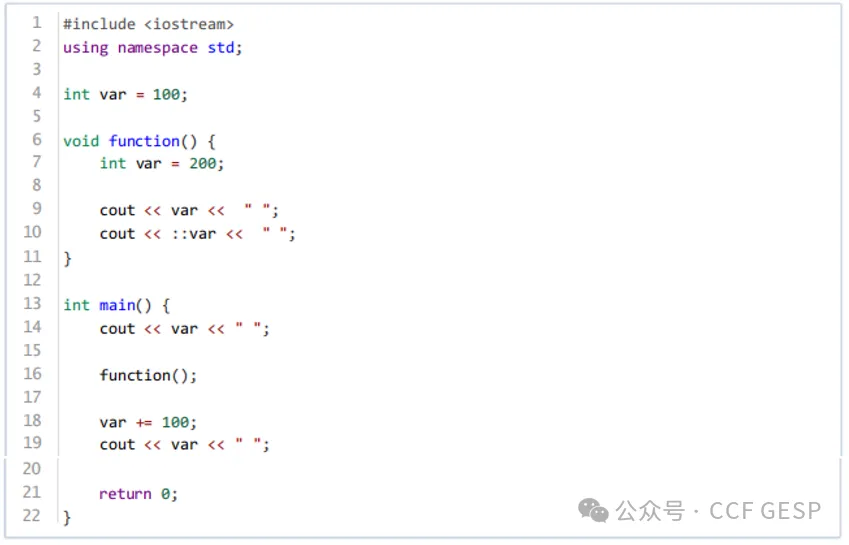This screenshot has height=545, width=849.
Task: Click 'int var = 100;' global declaration
Action: click(125, 95)
